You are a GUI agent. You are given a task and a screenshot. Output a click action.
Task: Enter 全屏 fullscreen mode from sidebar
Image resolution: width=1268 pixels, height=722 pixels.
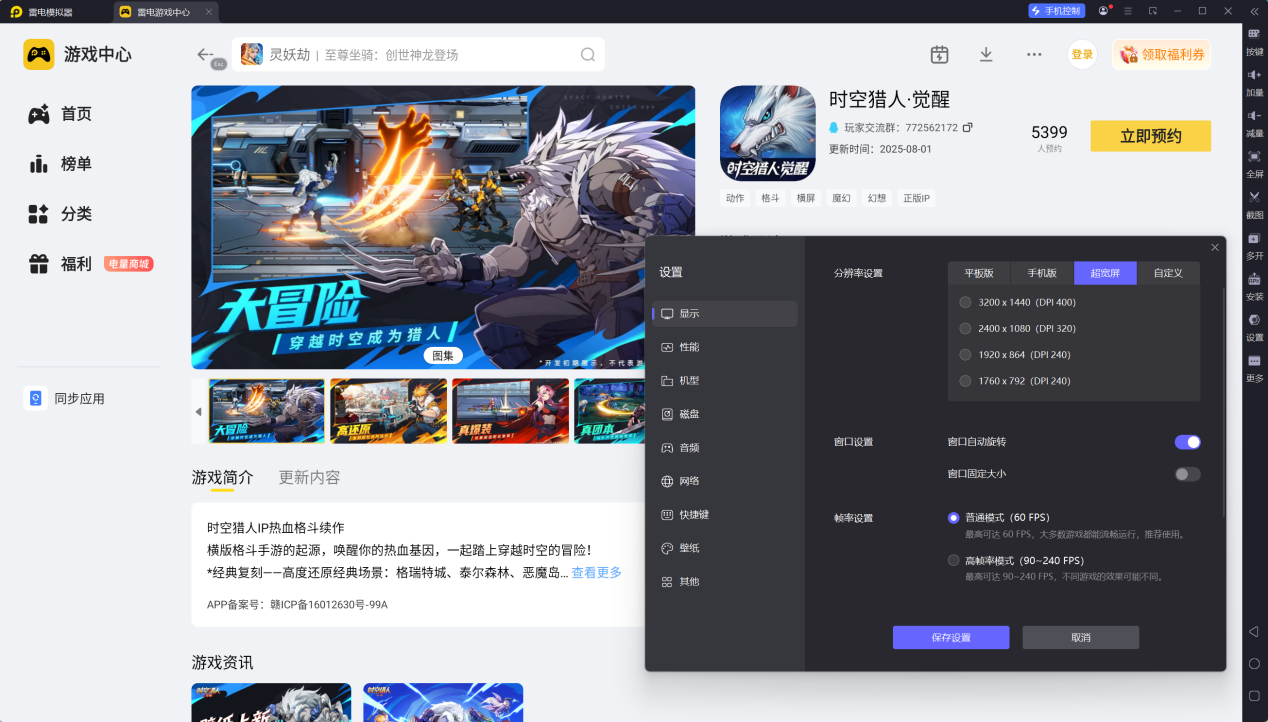pos(1254,156)
